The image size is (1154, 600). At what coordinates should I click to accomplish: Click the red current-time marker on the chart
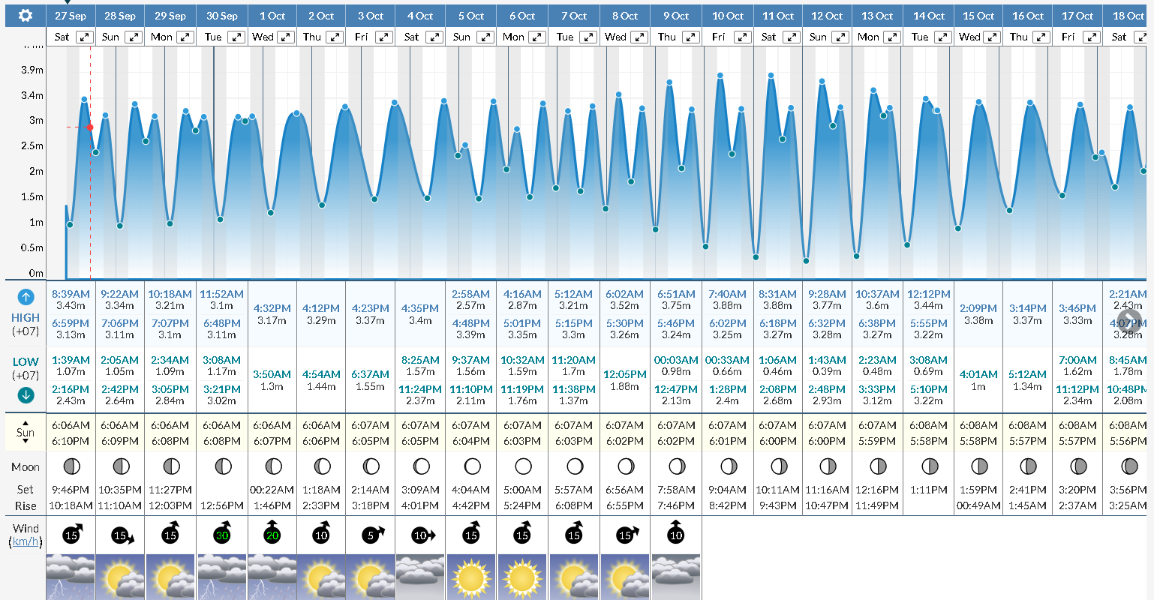(90, 127)
